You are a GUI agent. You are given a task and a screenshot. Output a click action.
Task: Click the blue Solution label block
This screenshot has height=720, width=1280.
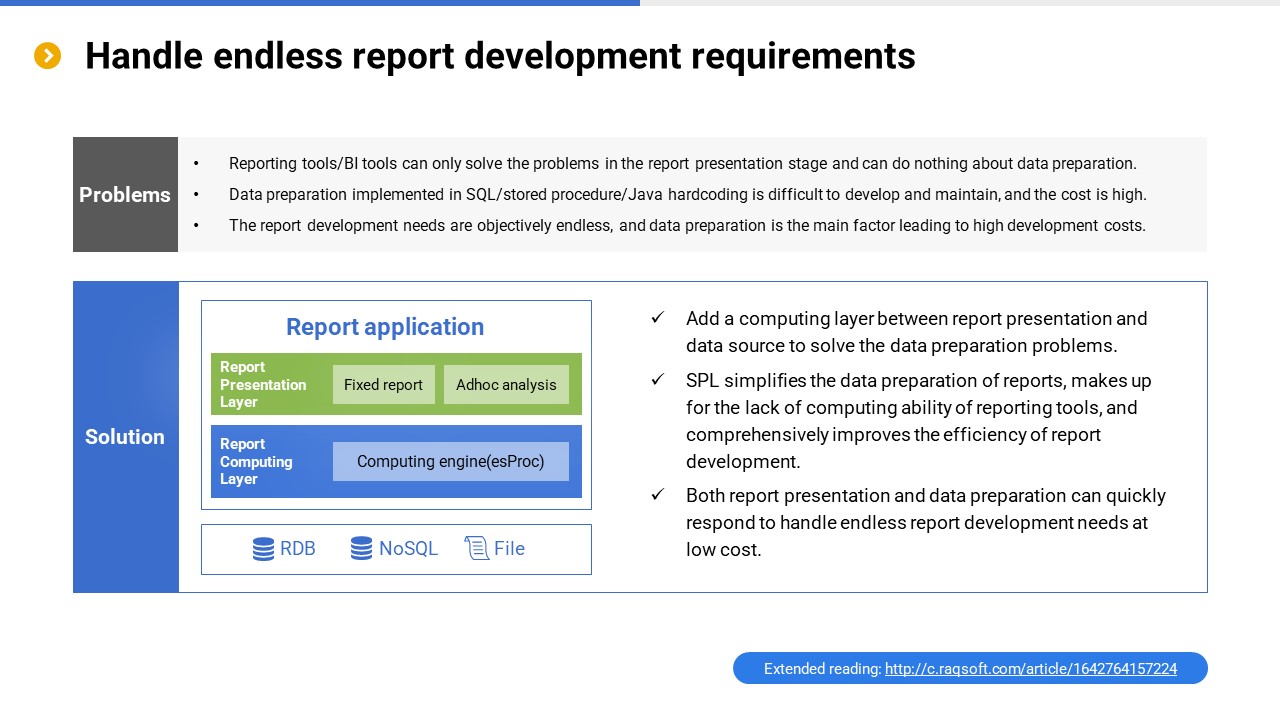(x=125, y=437)
